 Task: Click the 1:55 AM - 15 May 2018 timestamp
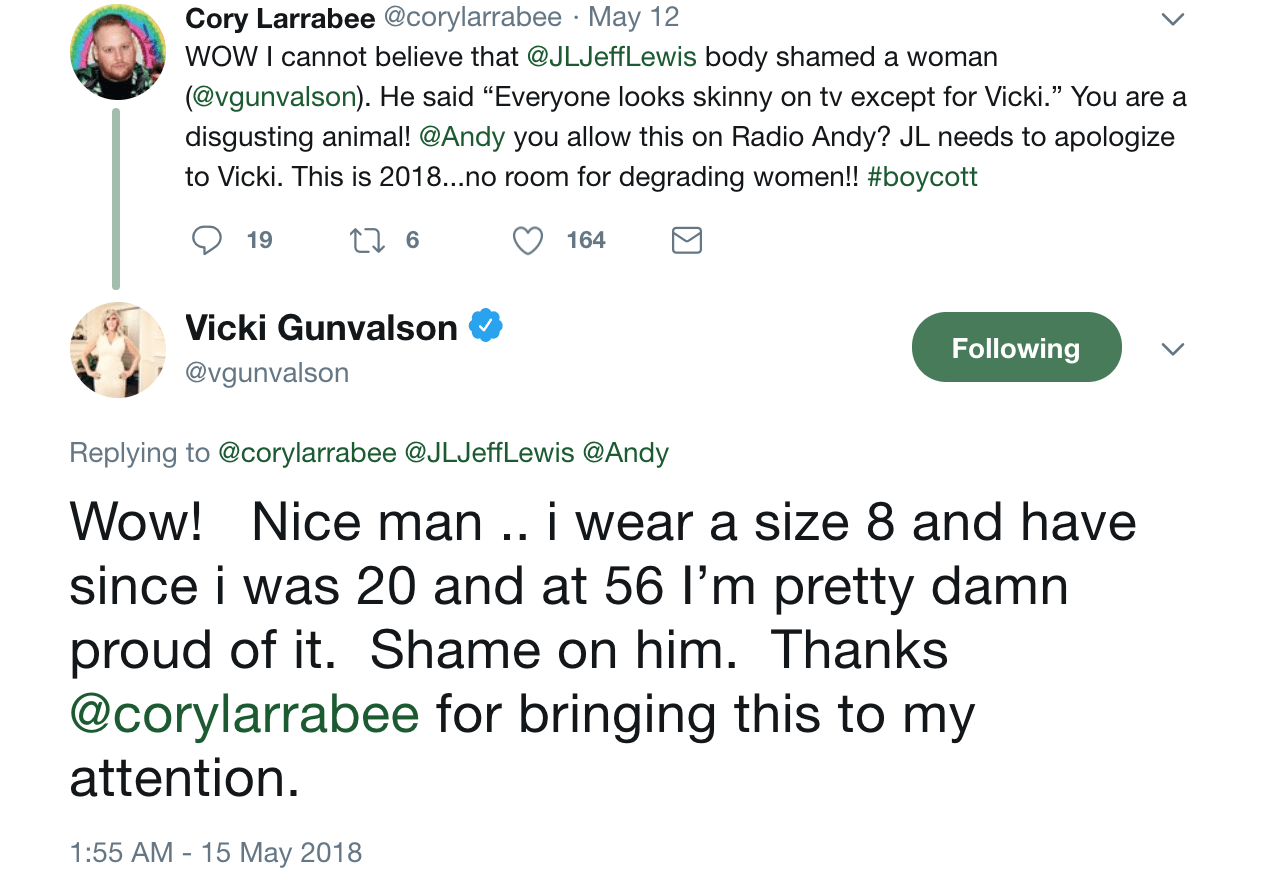tap(216, 852)
